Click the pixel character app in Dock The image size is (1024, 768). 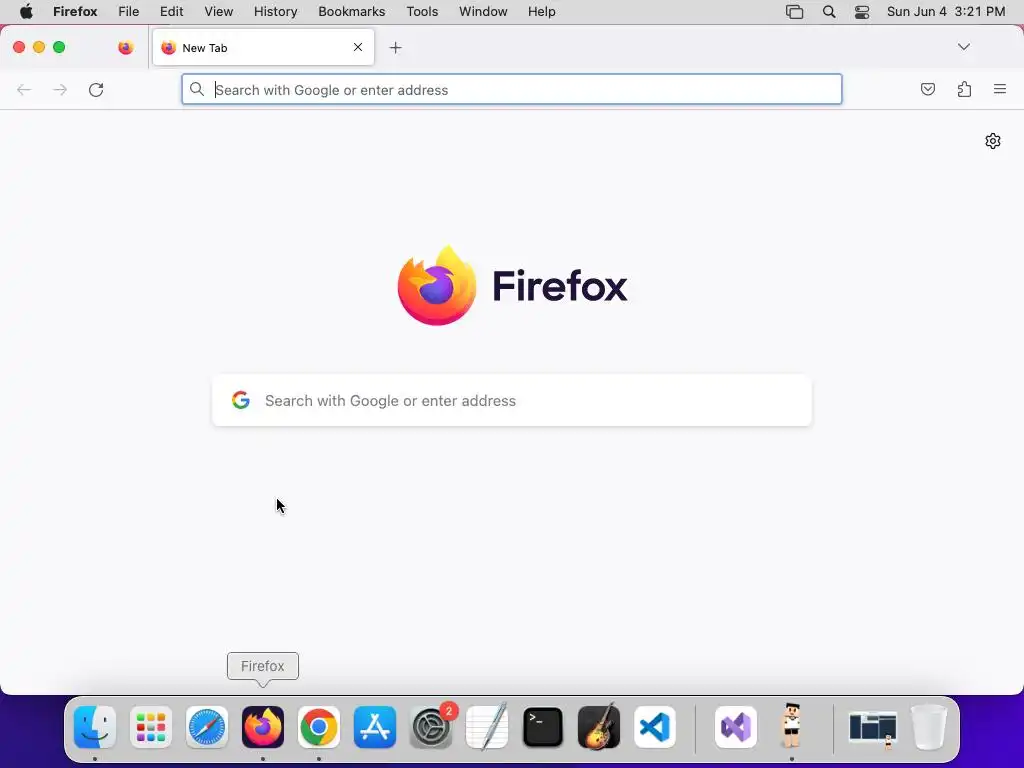coord(792,725)
